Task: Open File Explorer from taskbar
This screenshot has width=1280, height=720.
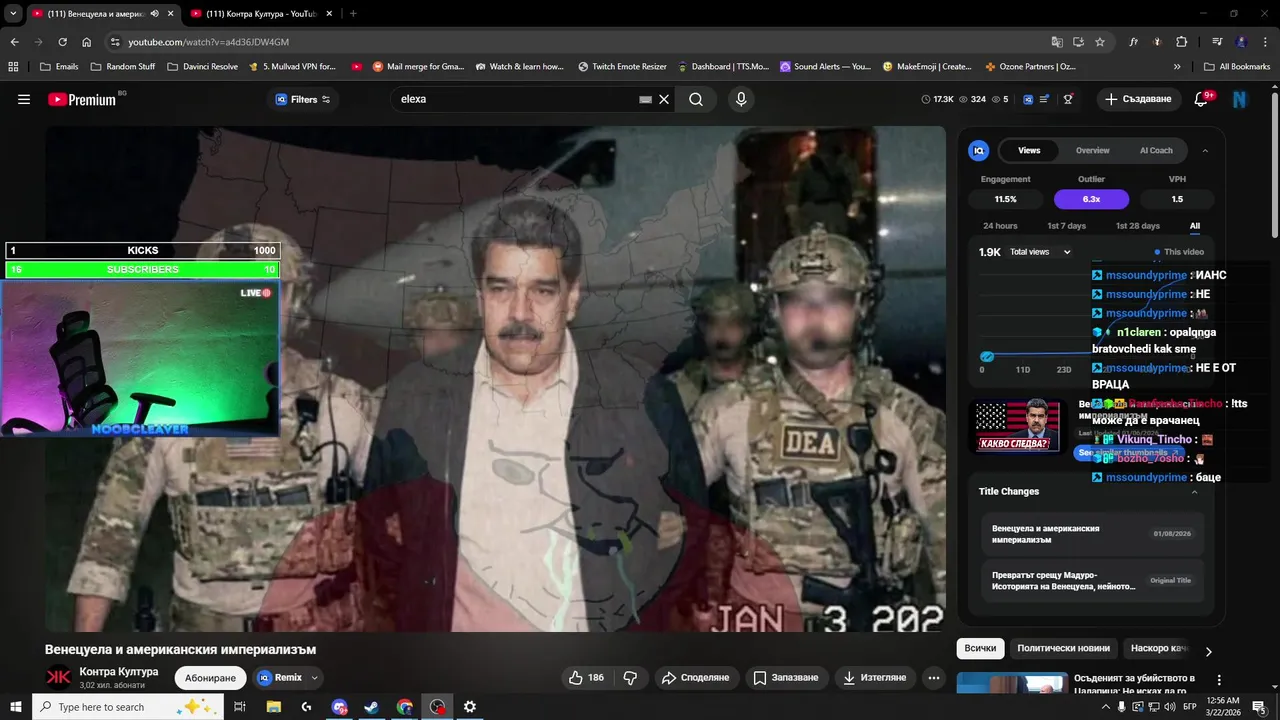Action: pyautogui.click(x=273, y=707)
